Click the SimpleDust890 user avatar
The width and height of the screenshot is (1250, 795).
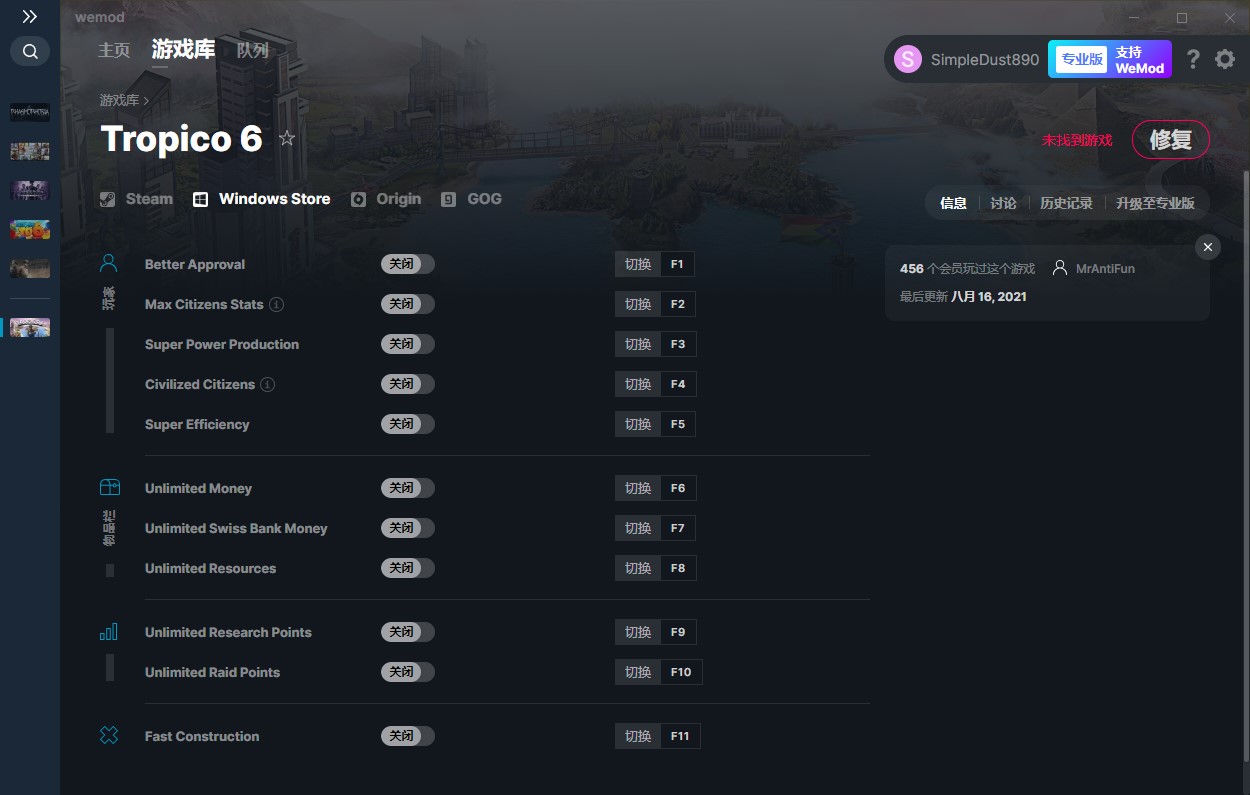tap(907, 59)
